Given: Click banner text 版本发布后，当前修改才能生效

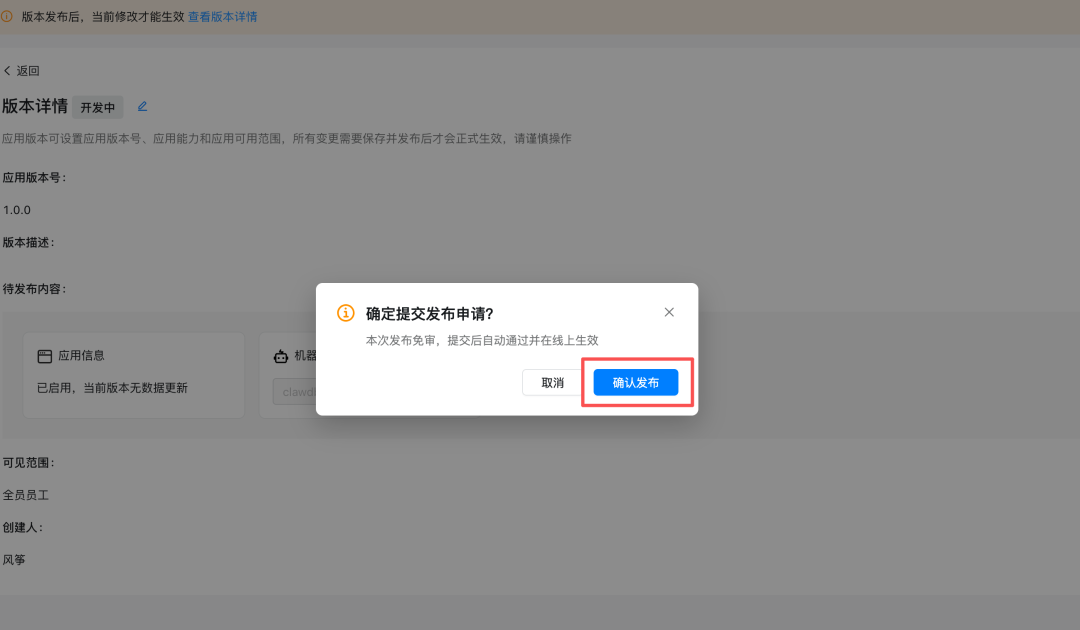Looking at the screenshot, I should point(103,17).
